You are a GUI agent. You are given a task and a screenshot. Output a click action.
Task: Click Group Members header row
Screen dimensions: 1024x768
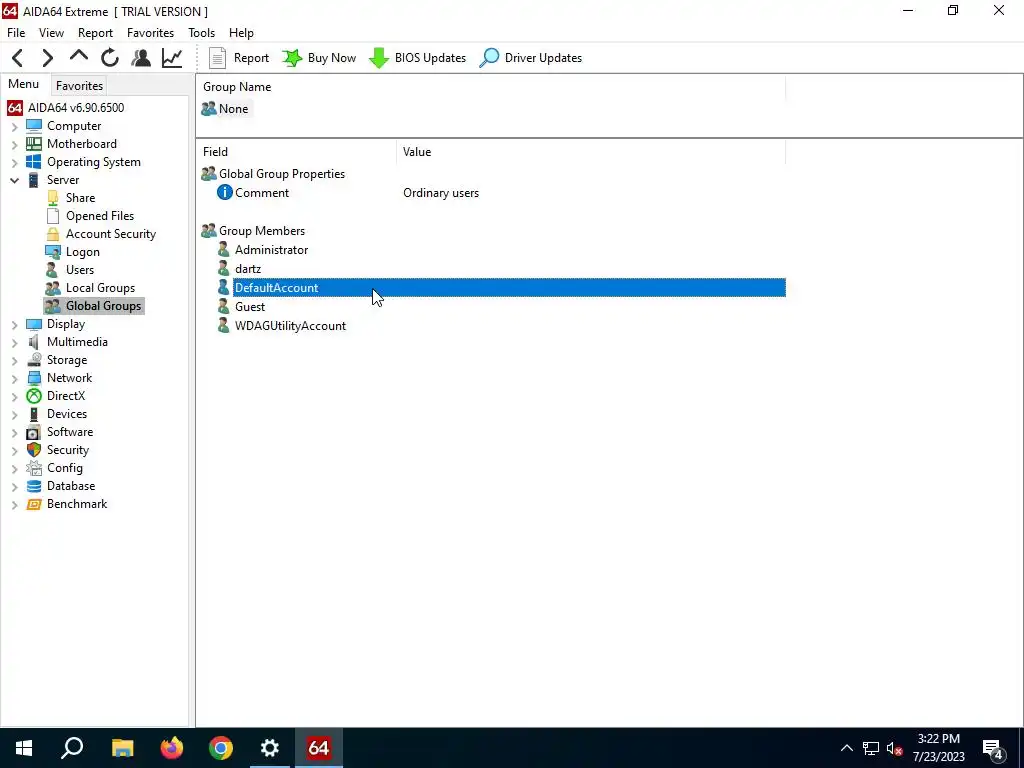click(x=253, y=231)
